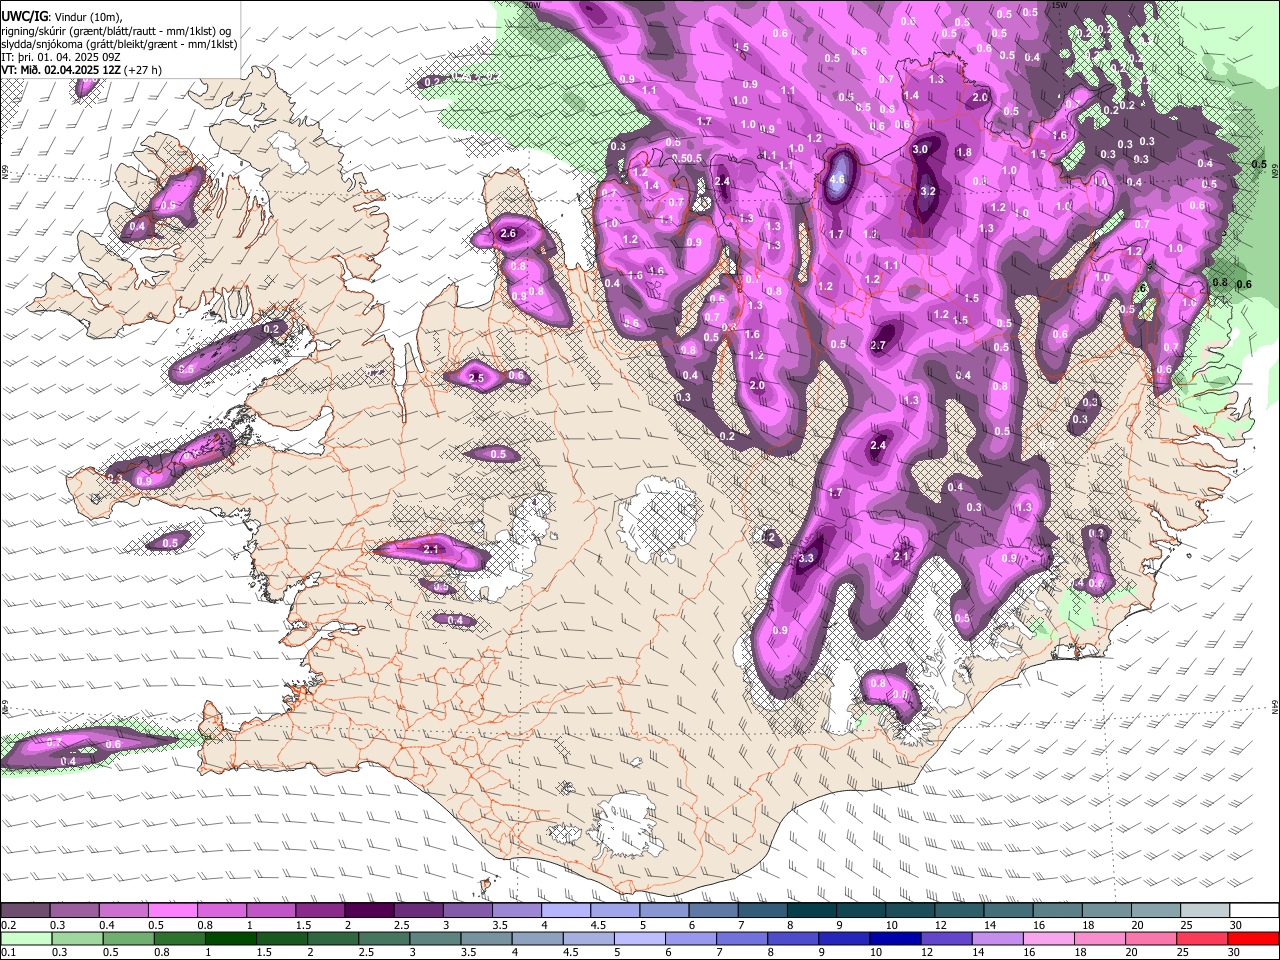This screenshot has height=960, width=1280.
Task: Select the bright red swatch at 30 in the lower legend
Action: 1253,938
